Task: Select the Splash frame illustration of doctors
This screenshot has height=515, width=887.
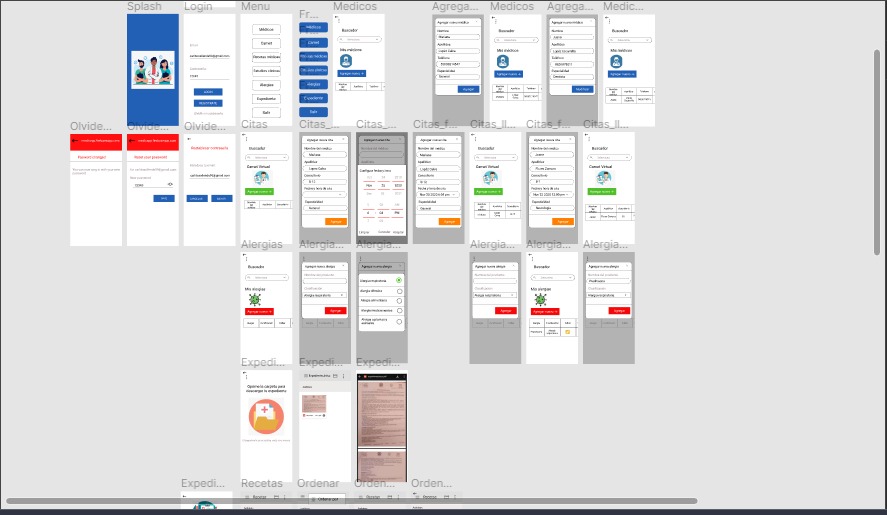Action: 153,70
